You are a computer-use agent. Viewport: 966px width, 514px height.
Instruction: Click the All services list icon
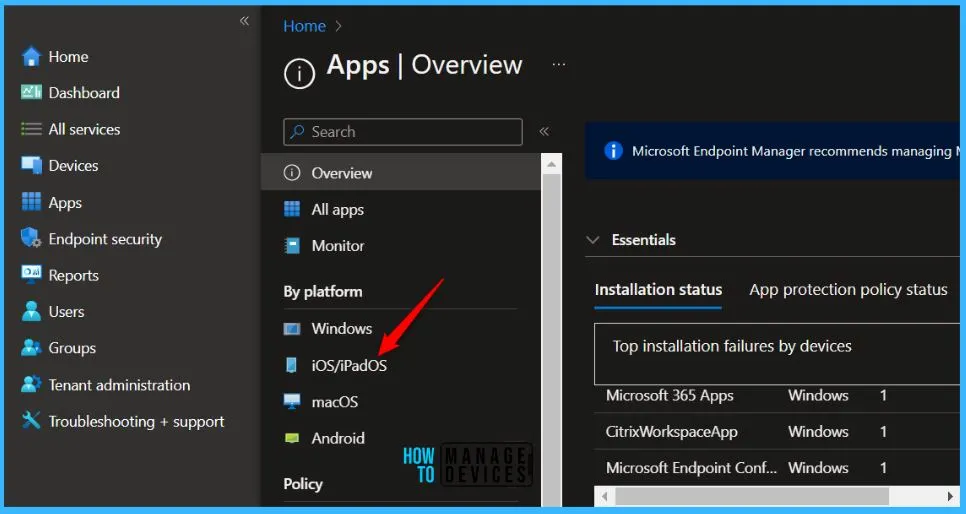31,129
